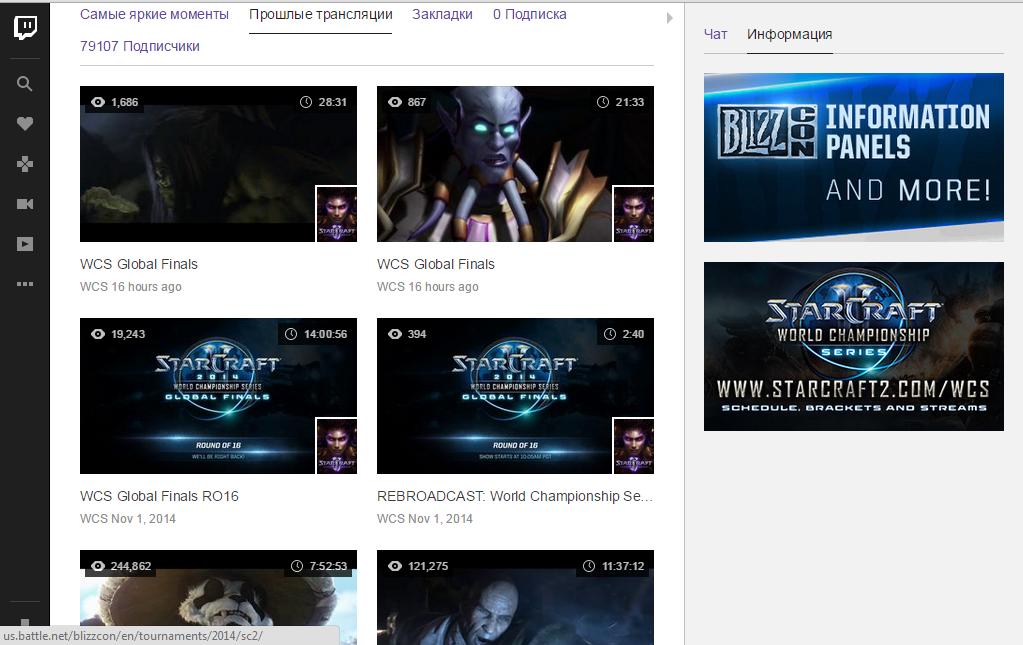1023x645 pixels.
Task: Click the WCS channel link under the REBROADCAST title
Action: [391, 518]
